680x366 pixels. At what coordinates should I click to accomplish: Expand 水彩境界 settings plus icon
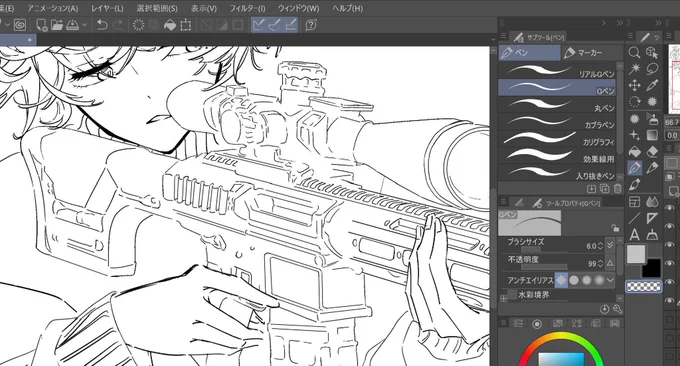pos(503,298)
